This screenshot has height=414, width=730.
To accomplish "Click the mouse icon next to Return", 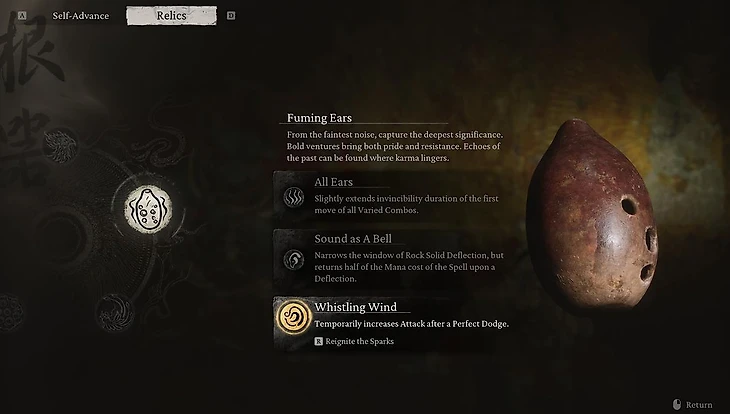I will (677, 404).
